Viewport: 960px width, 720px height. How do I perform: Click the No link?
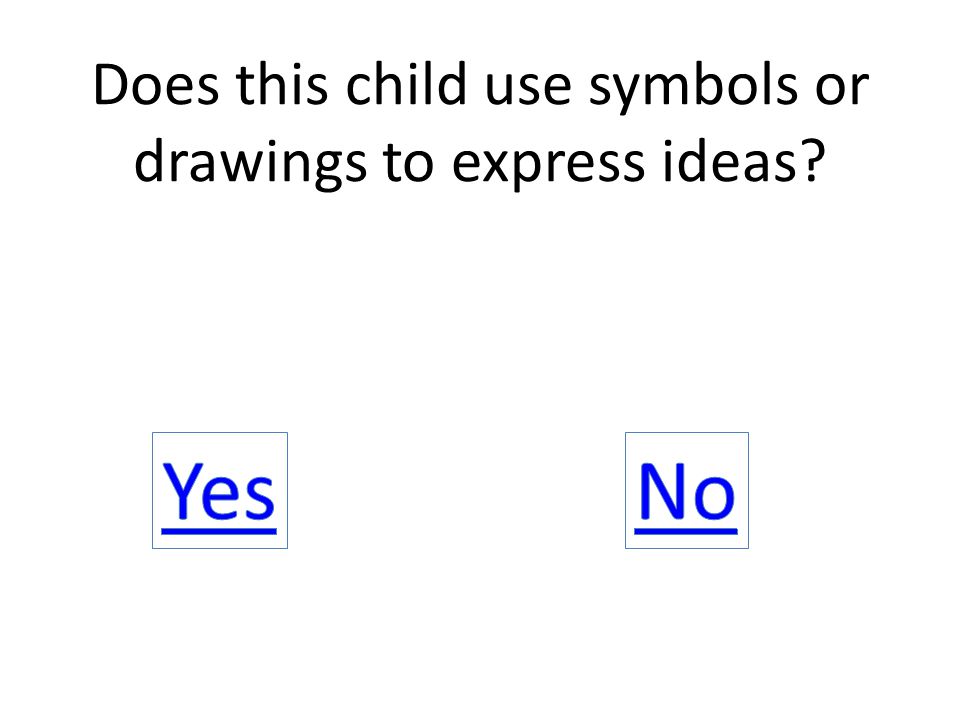686,491
